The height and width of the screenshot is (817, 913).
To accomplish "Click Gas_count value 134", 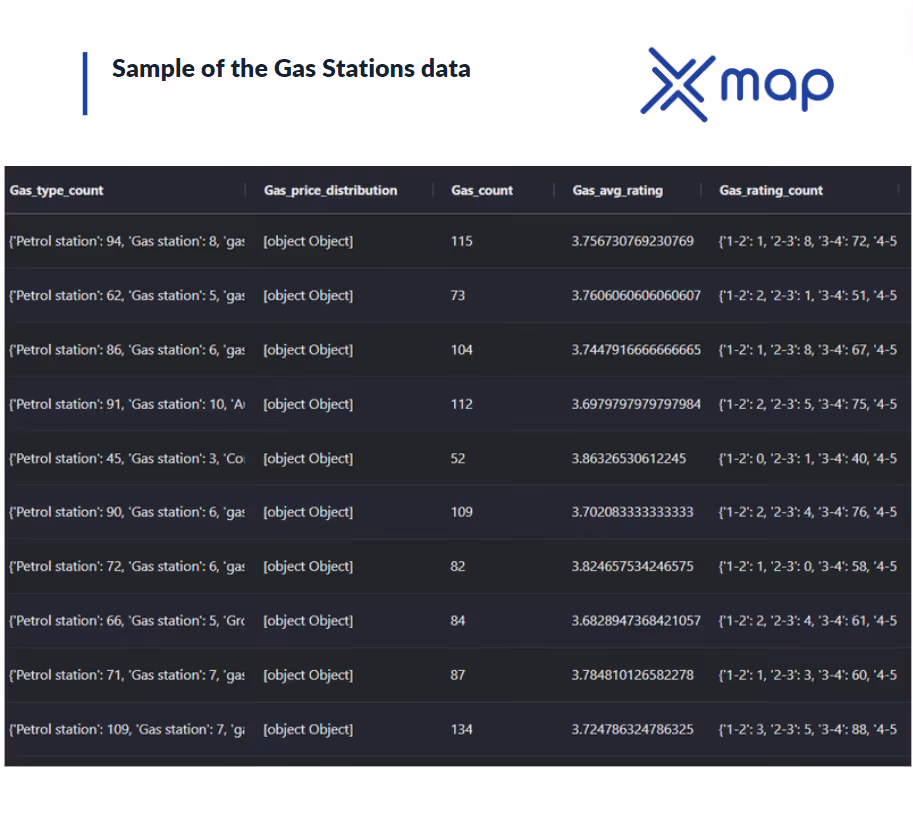I will (x=462, y=729).
